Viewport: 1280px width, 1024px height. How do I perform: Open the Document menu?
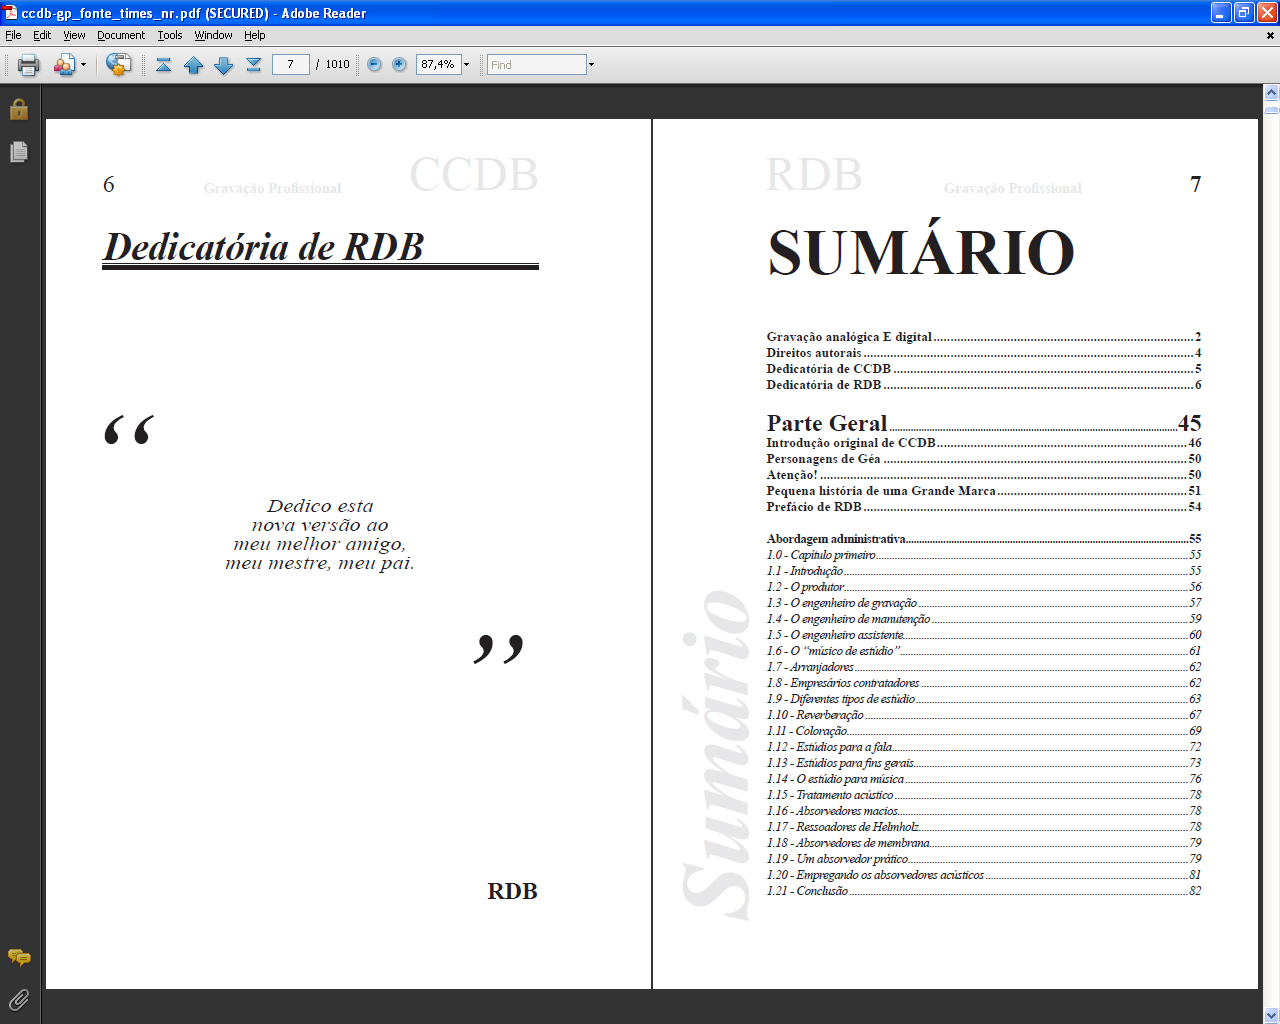120,35
